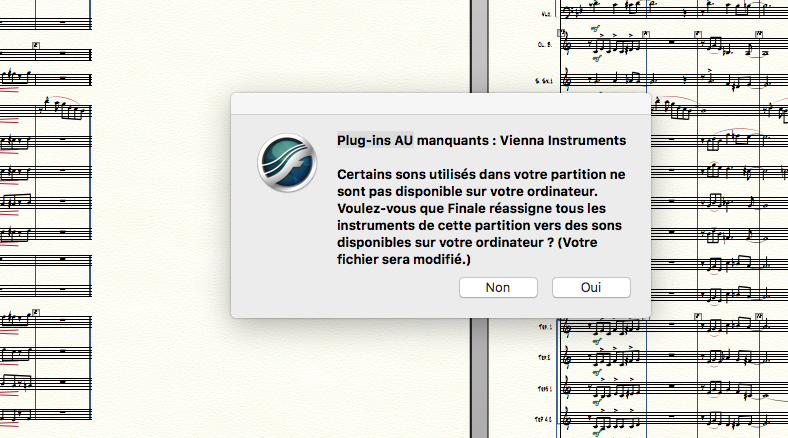Click the upper measure number box on left page
The width and height of the screenshot is (788, 438).
(36, 45)
